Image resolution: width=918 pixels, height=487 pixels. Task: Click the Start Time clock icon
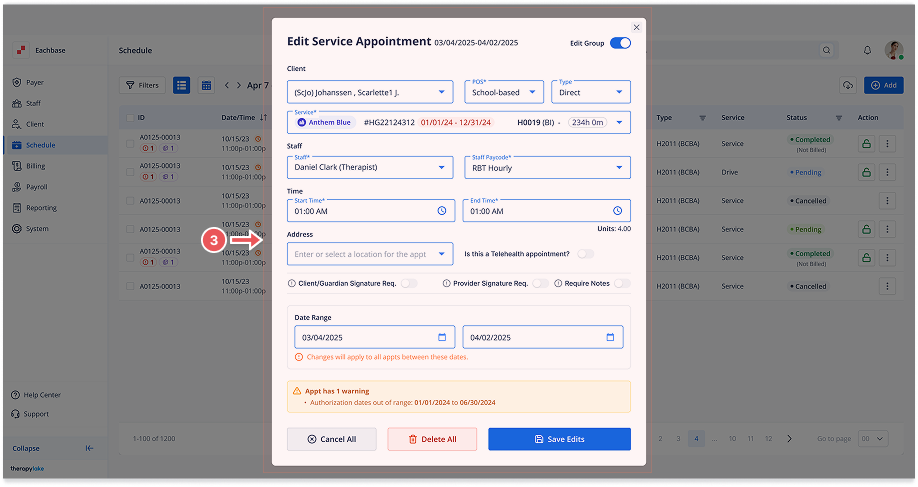(442, 211)
